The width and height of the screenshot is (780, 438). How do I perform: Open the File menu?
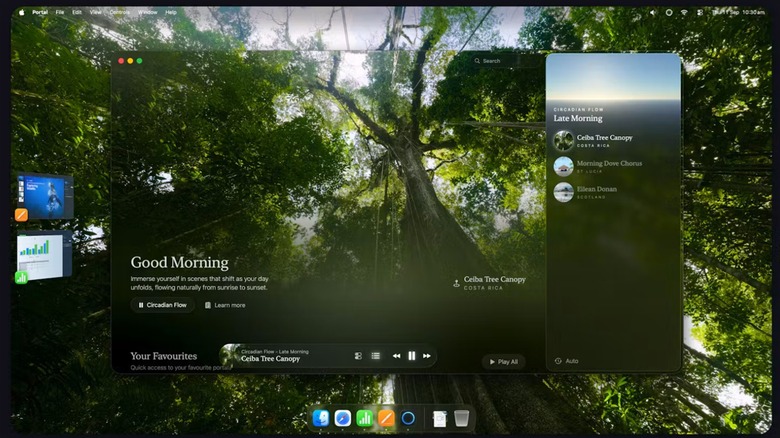[60, 12]
